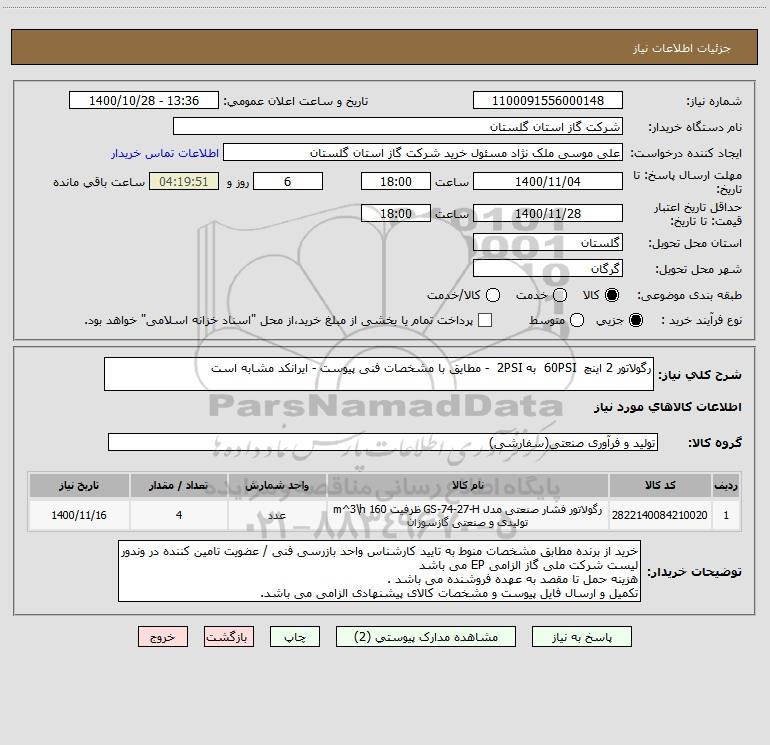
Task: Click the گروه کالا field
Action: [x=383, y=442]
